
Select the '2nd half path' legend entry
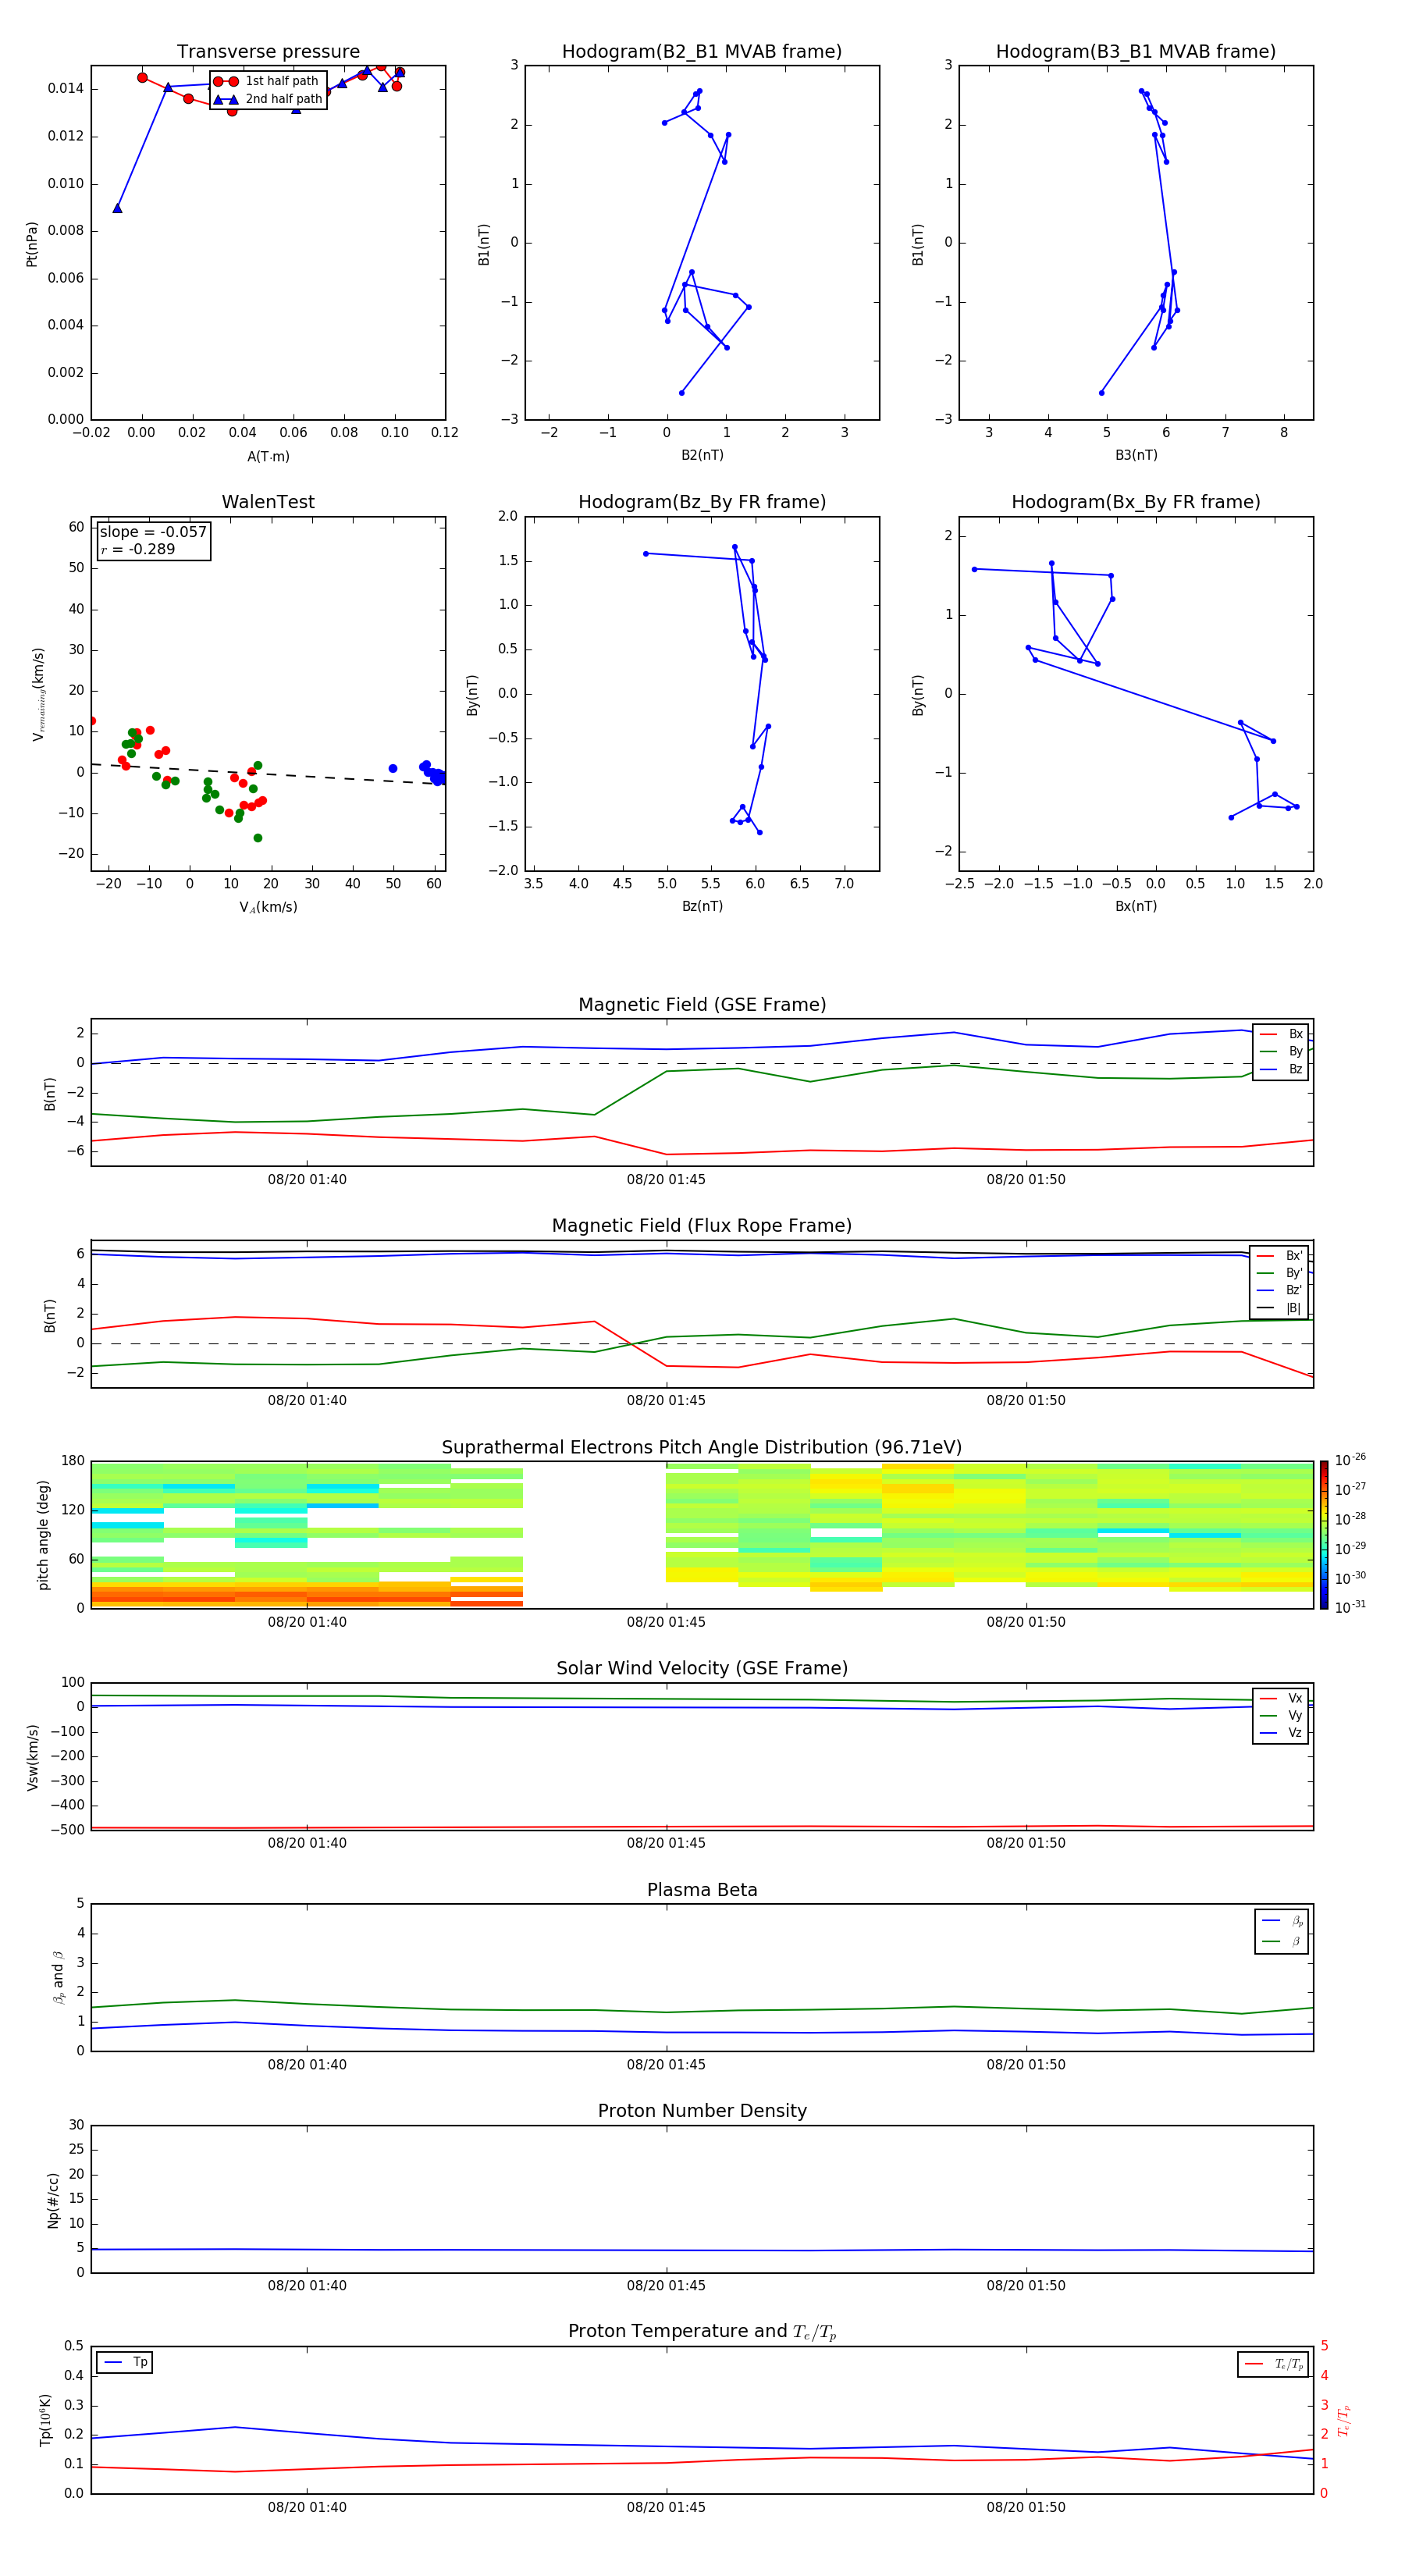(267, 99)
